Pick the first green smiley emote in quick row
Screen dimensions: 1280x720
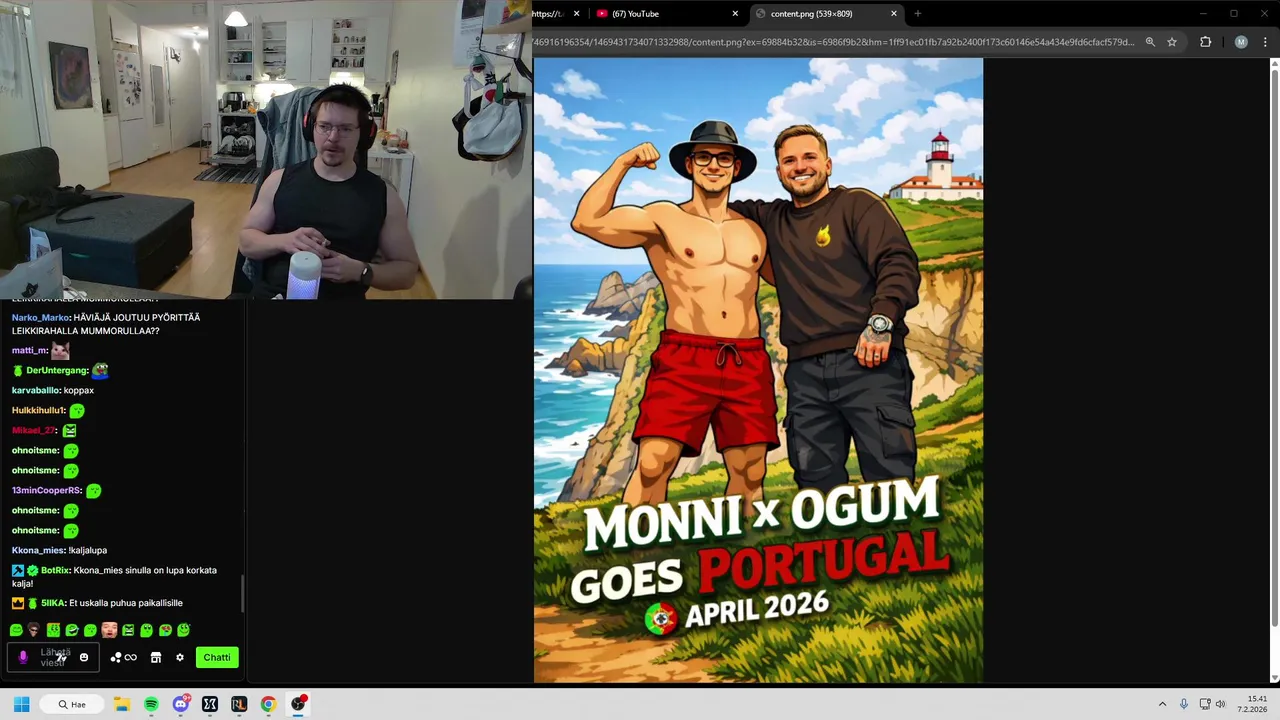pos(16,630)
